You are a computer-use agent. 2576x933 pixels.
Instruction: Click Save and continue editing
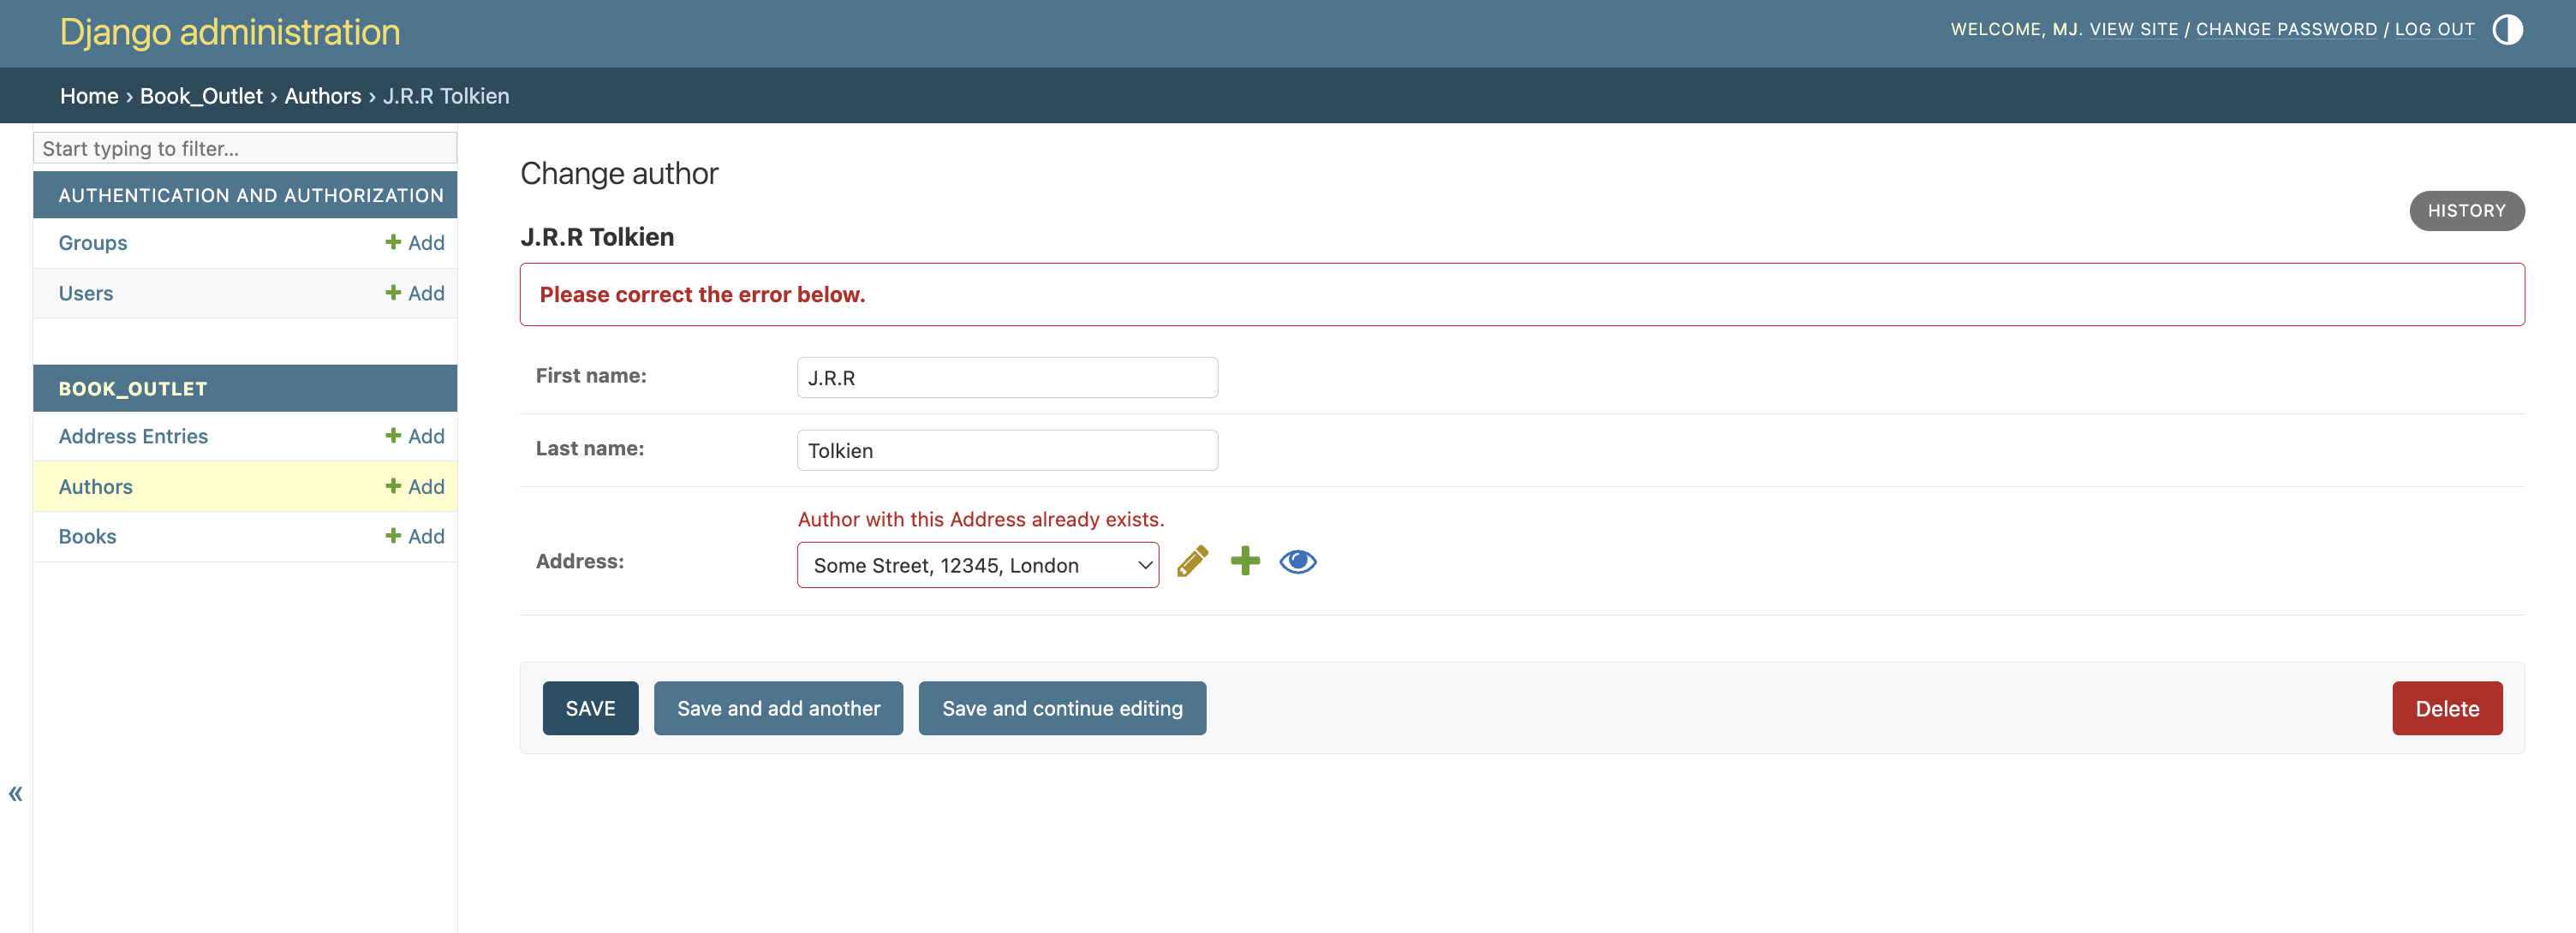click(x=1062, y=709)
